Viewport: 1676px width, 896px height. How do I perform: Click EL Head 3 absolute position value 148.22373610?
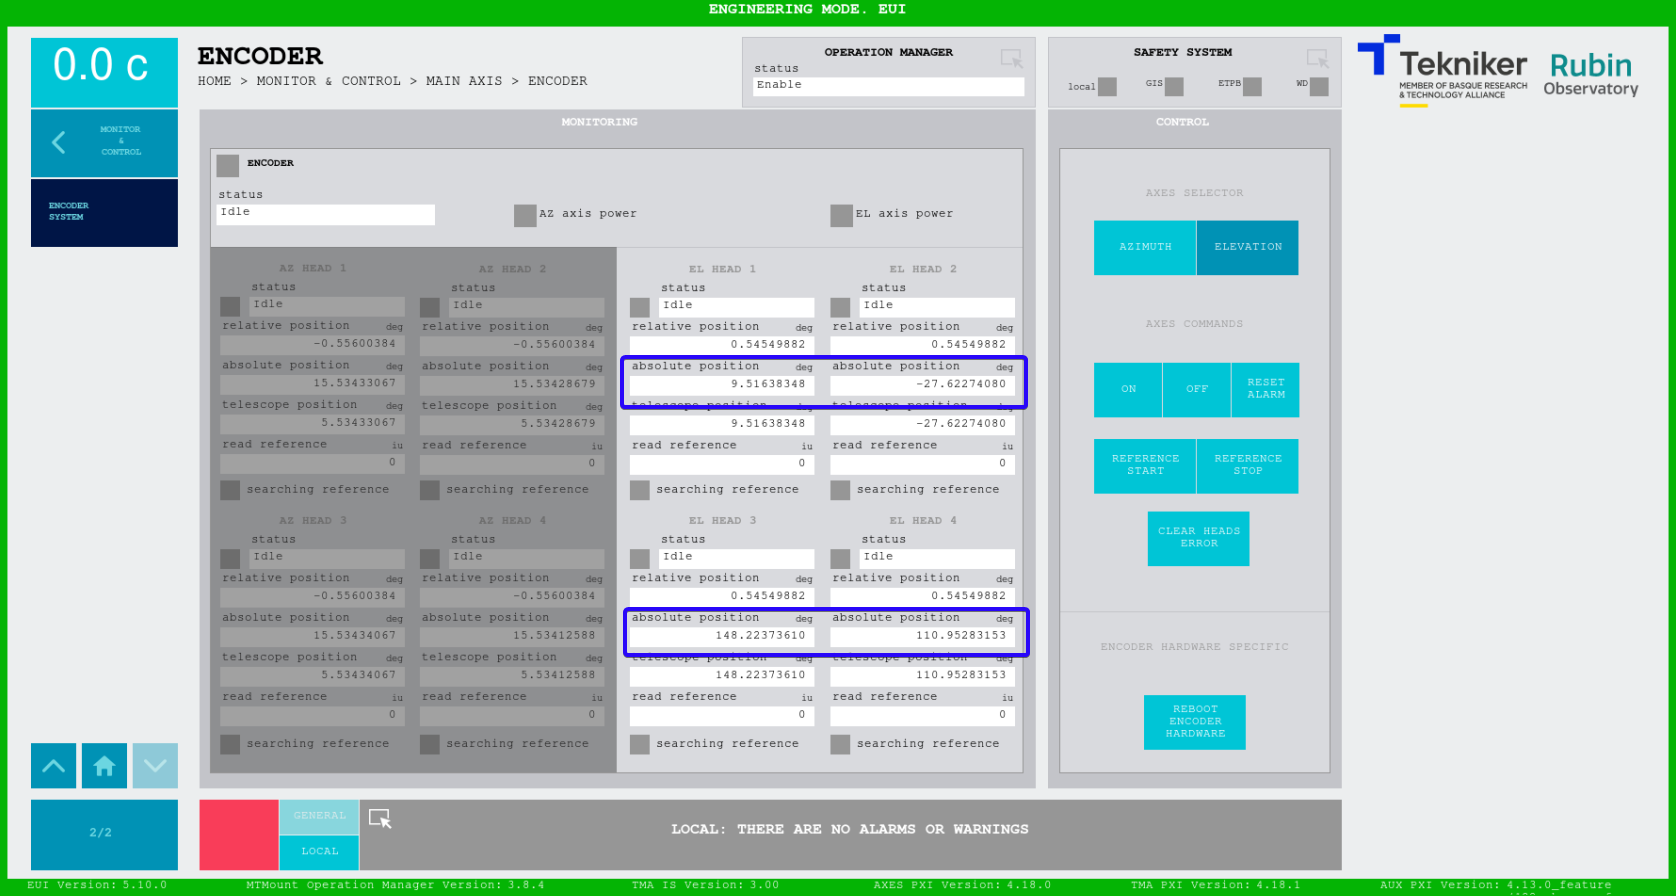point(721,637)
